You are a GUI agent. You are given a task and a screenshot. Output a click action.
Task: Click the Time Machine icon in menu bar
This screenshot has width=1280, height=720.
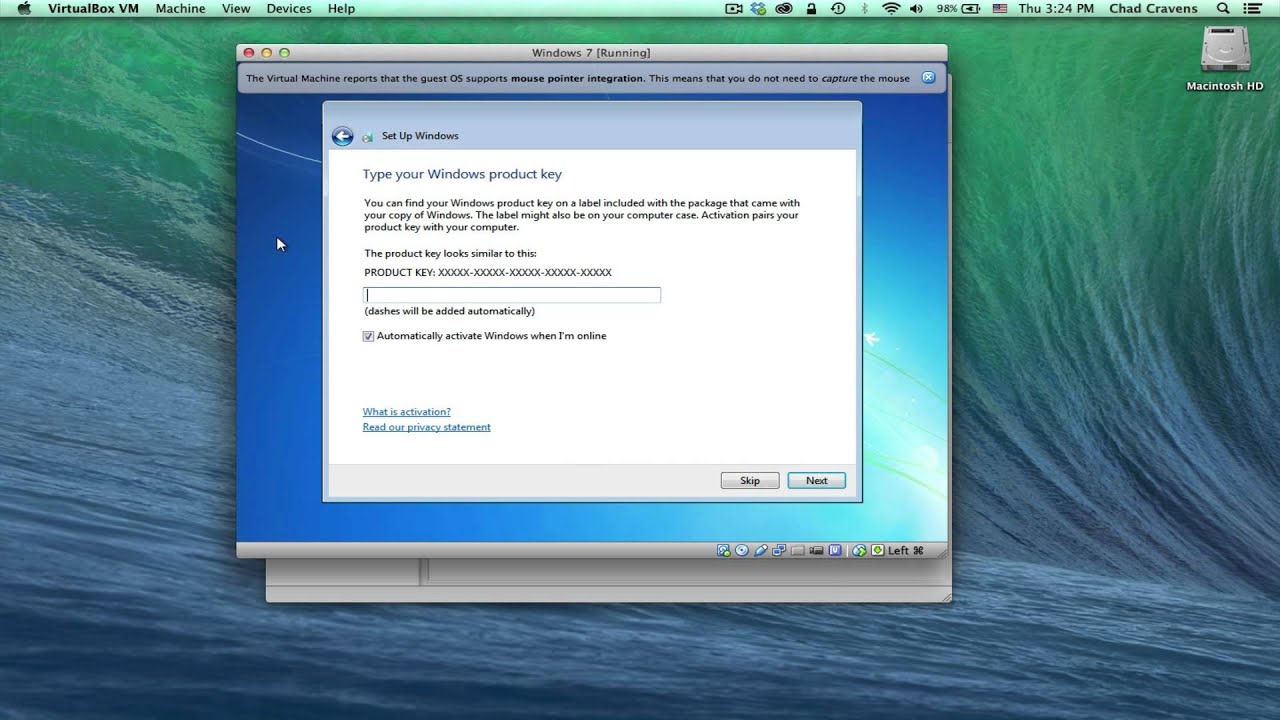coord(838,8)
